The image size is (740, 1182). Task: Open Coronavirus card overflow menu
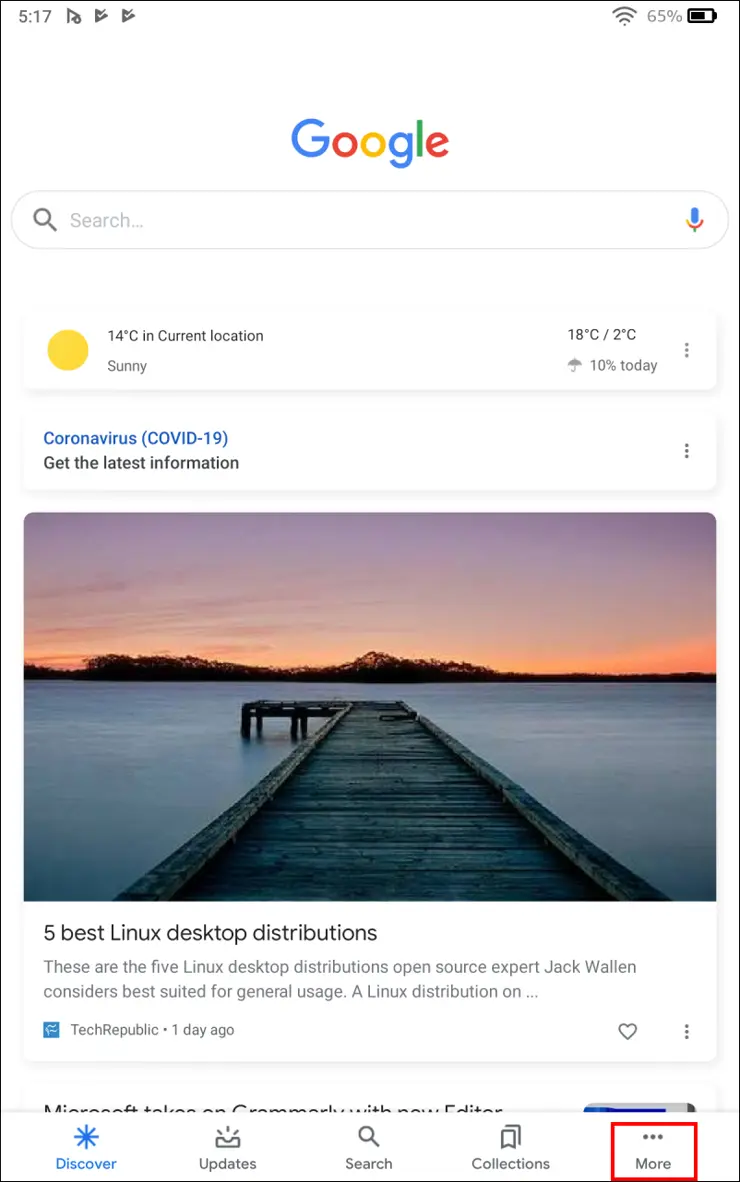(686, 451)
